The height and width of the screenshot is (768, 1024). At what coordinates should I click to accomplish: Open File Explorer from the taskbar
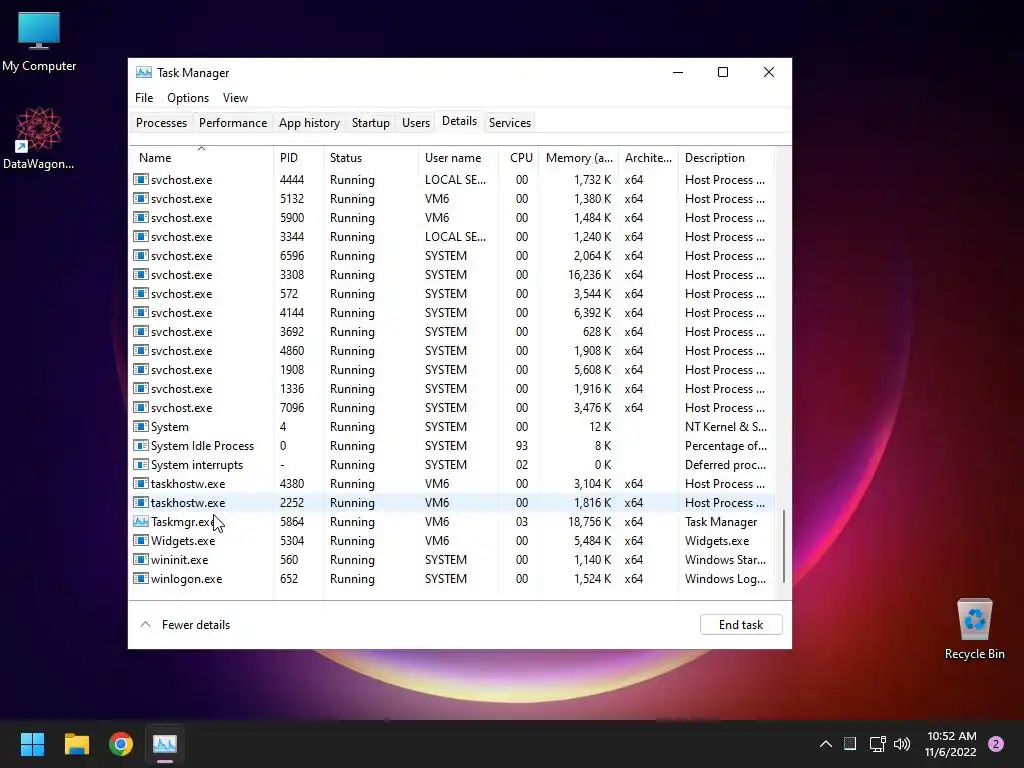click(76, 744)
